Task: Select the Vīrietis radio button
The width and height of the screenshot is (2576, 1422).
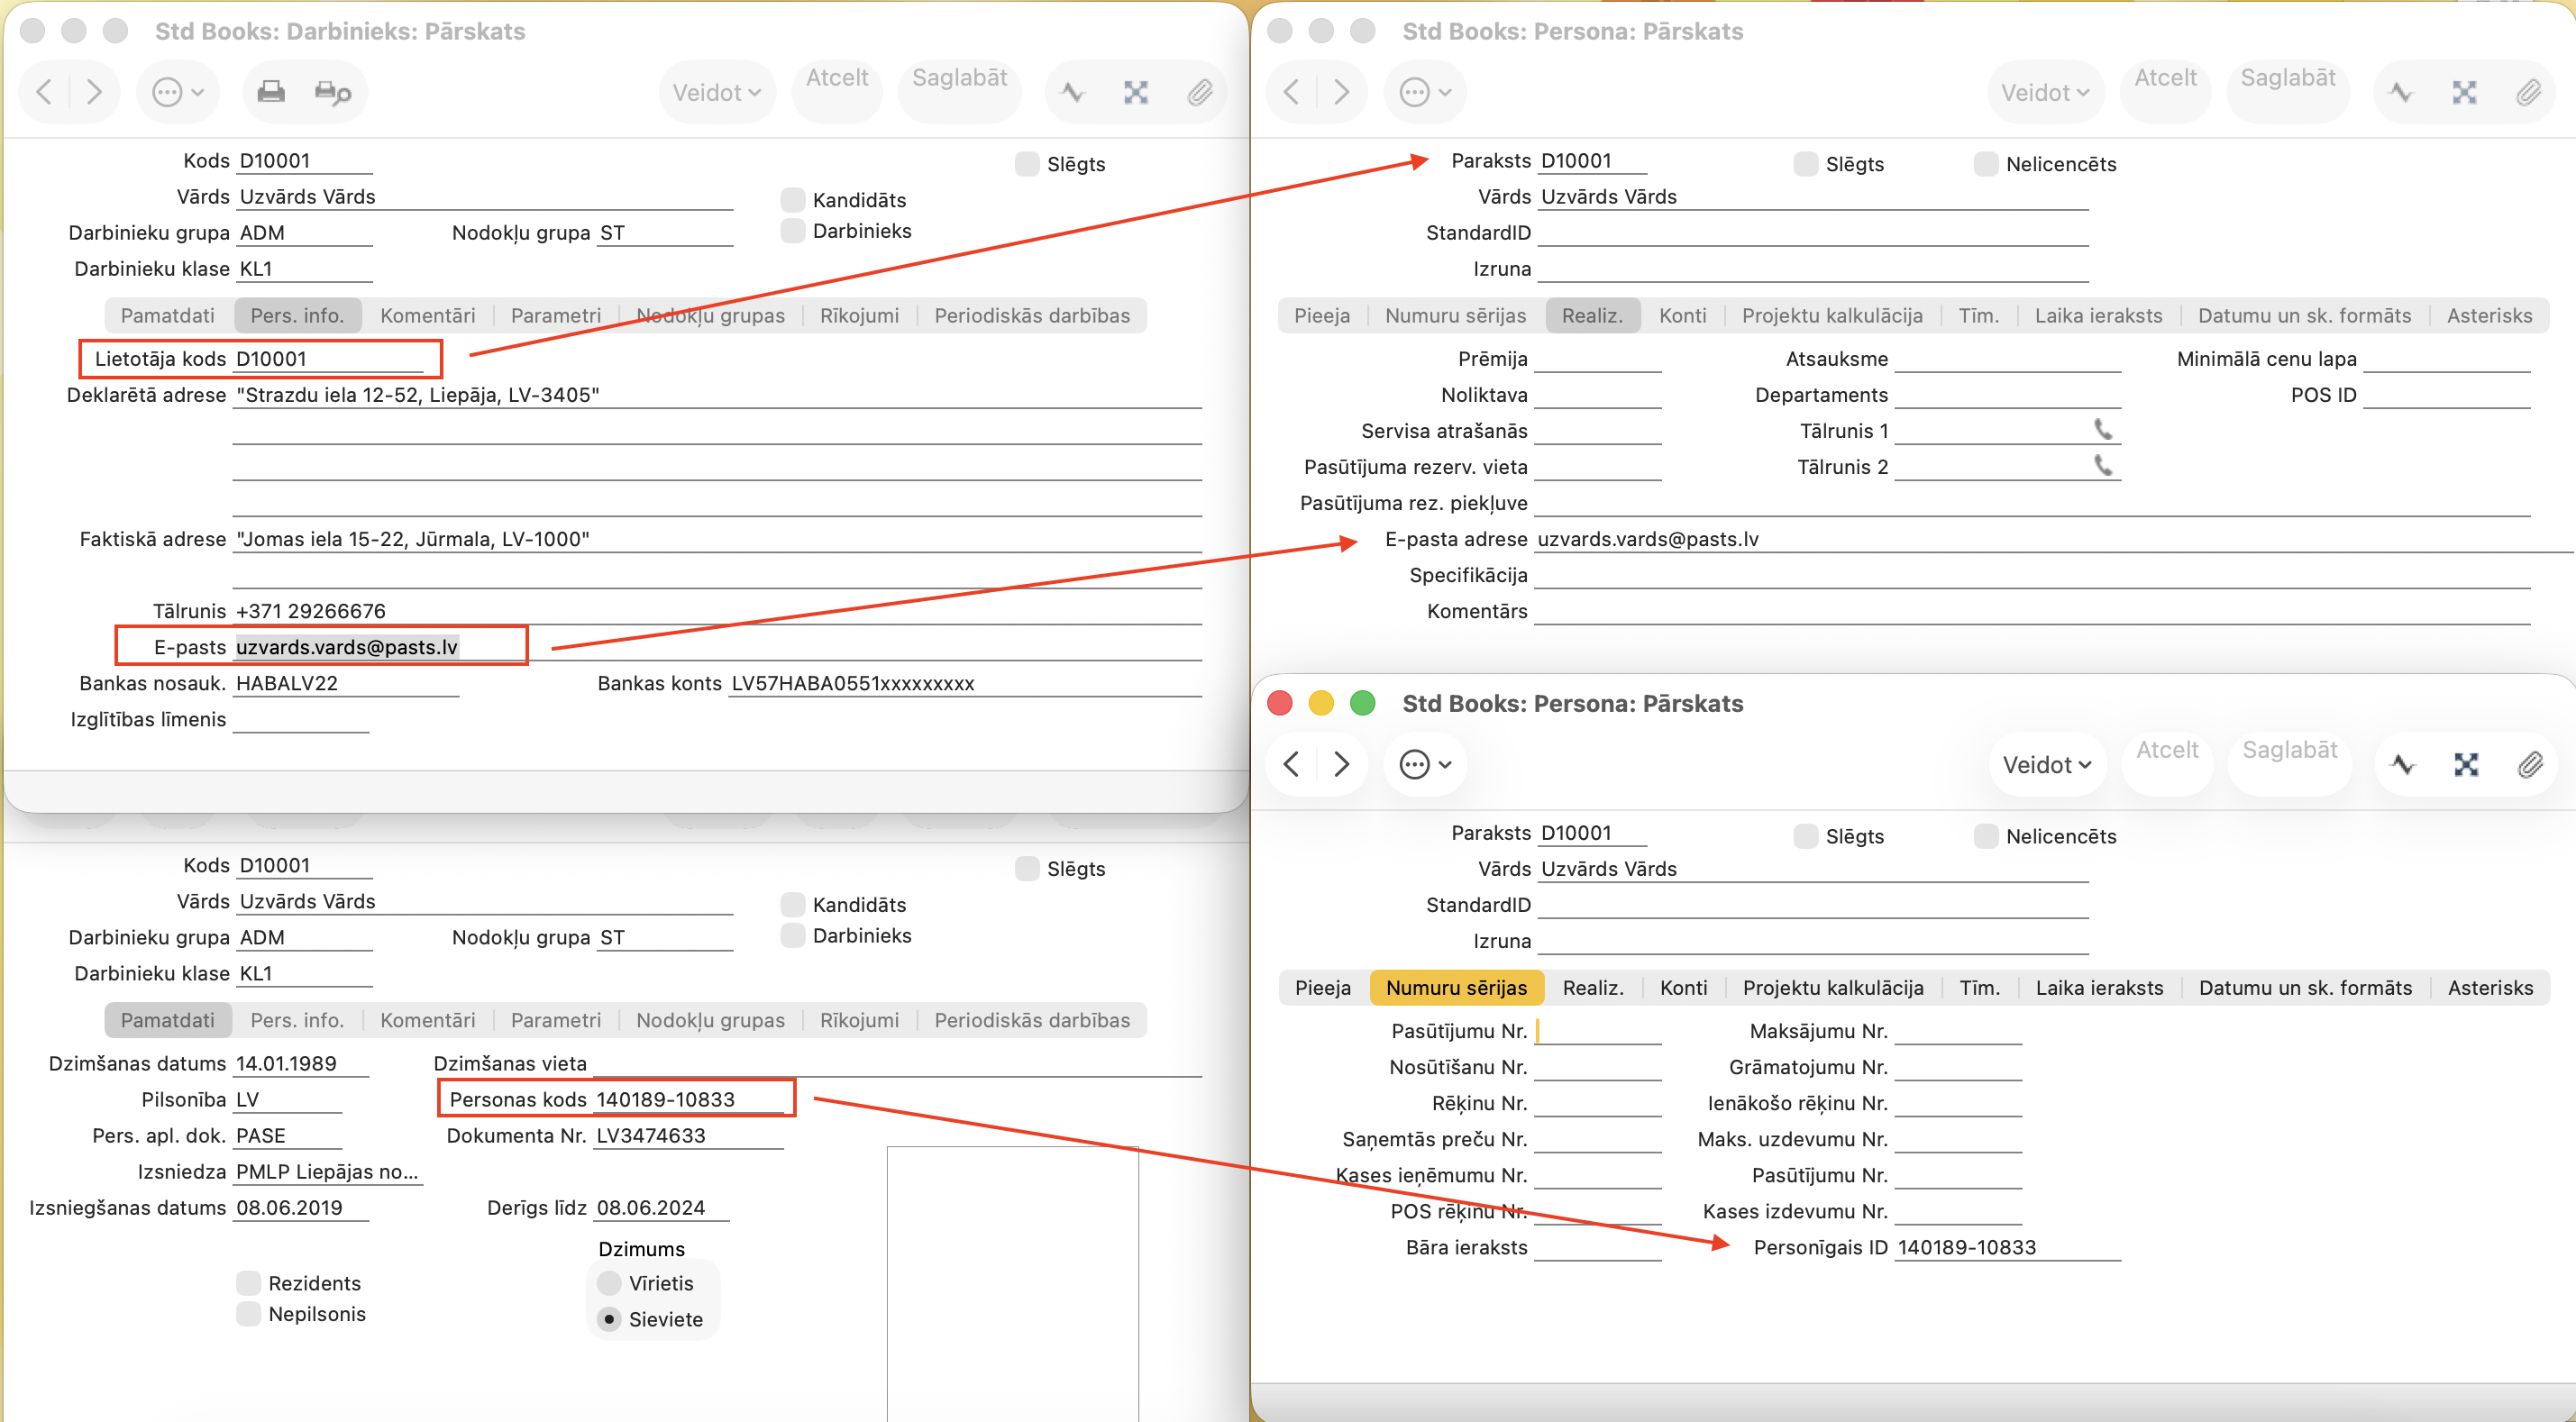Action: 609,1283
